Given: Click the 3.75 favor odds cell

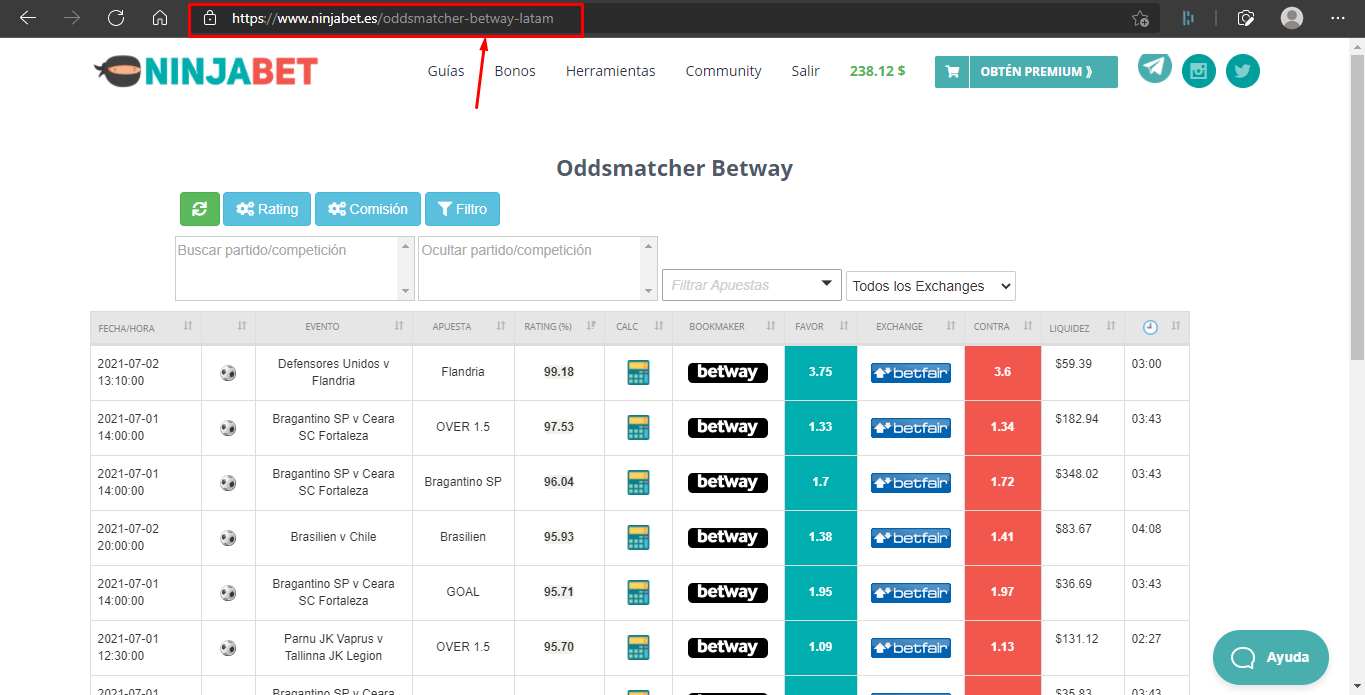Looking at the screenshot, I should click(820, 372).
